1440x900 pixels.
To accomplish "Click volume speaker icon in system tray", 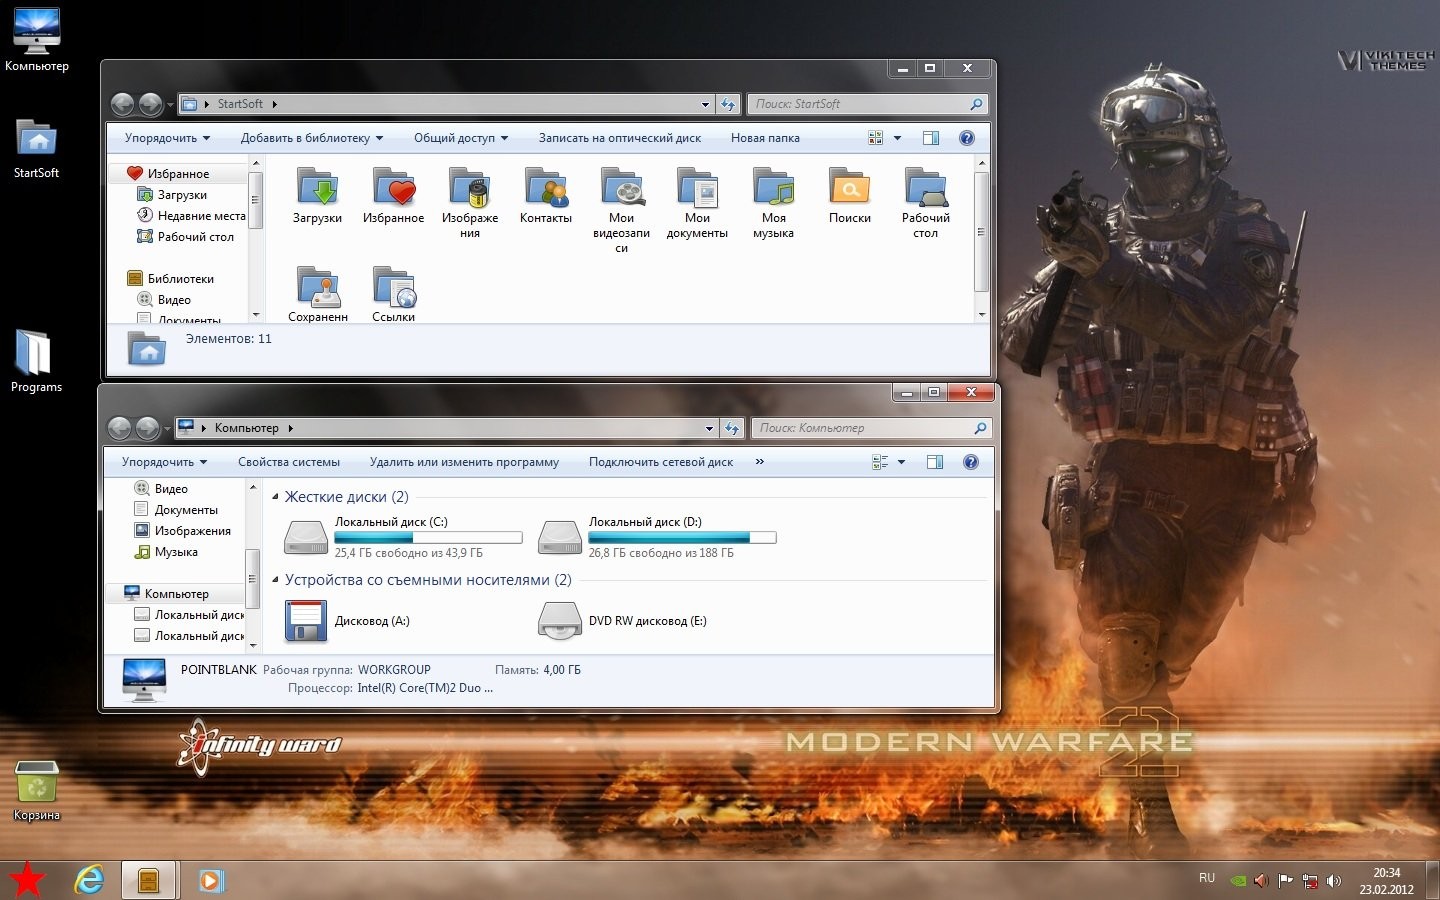I will click(1333, 881).
